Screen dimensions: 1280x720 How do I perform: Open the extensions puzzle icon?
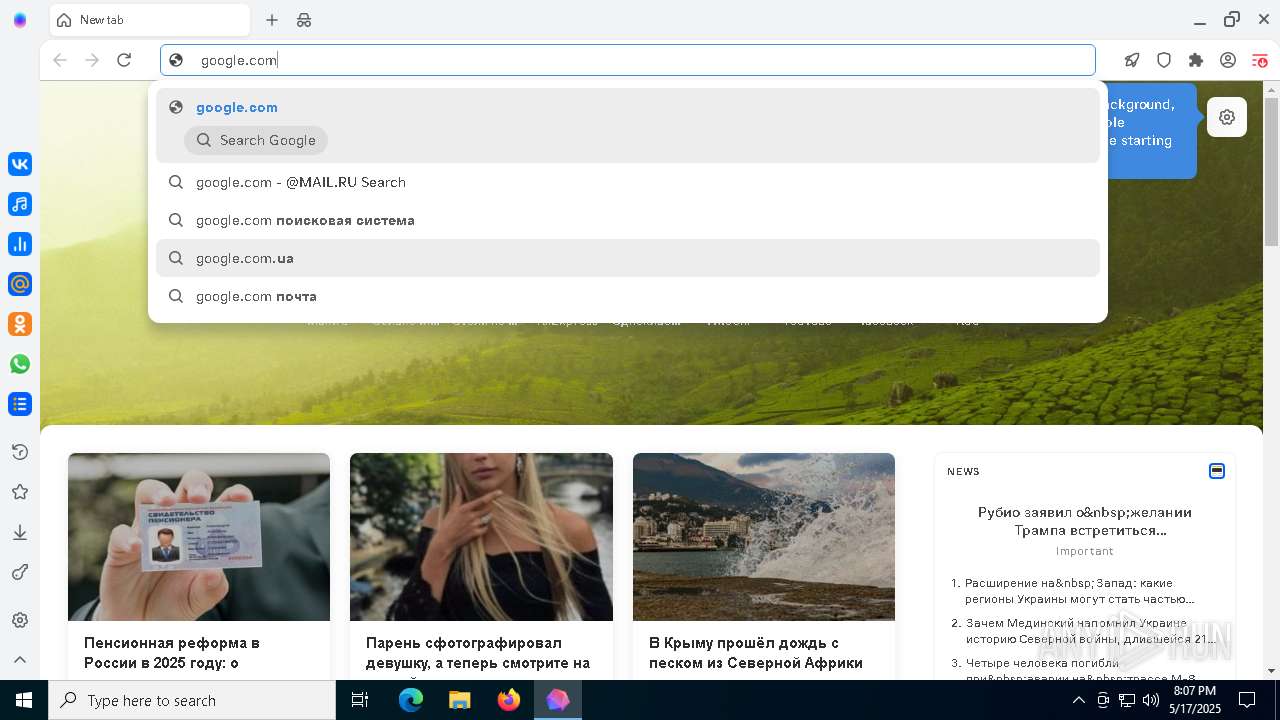pyautogui.click(x=1196, y=60)
